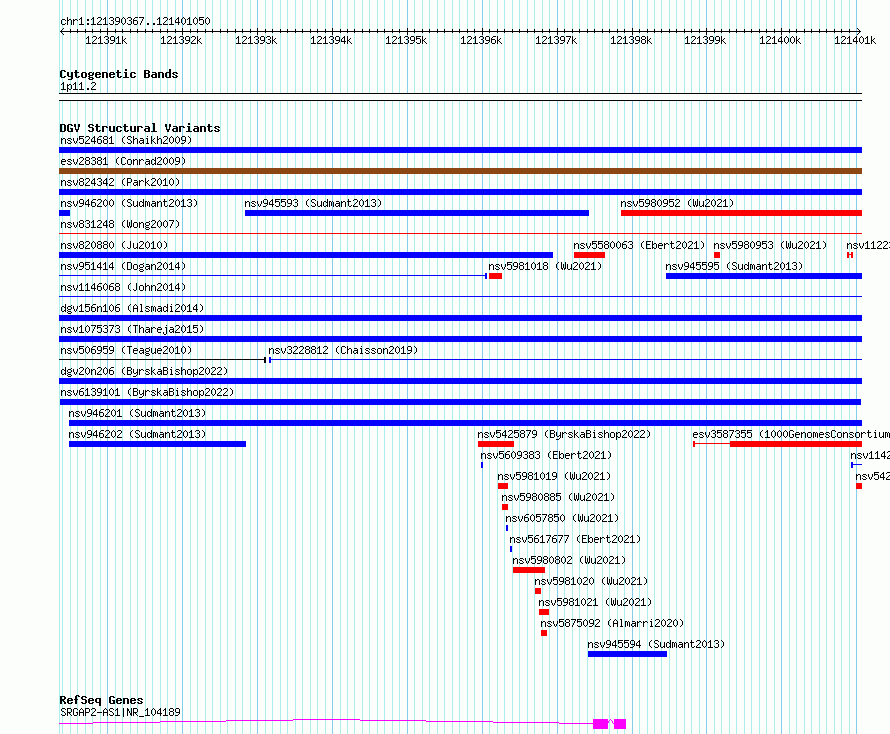
Task: Click the 121398k ruler position
Action: coord(631,40)
